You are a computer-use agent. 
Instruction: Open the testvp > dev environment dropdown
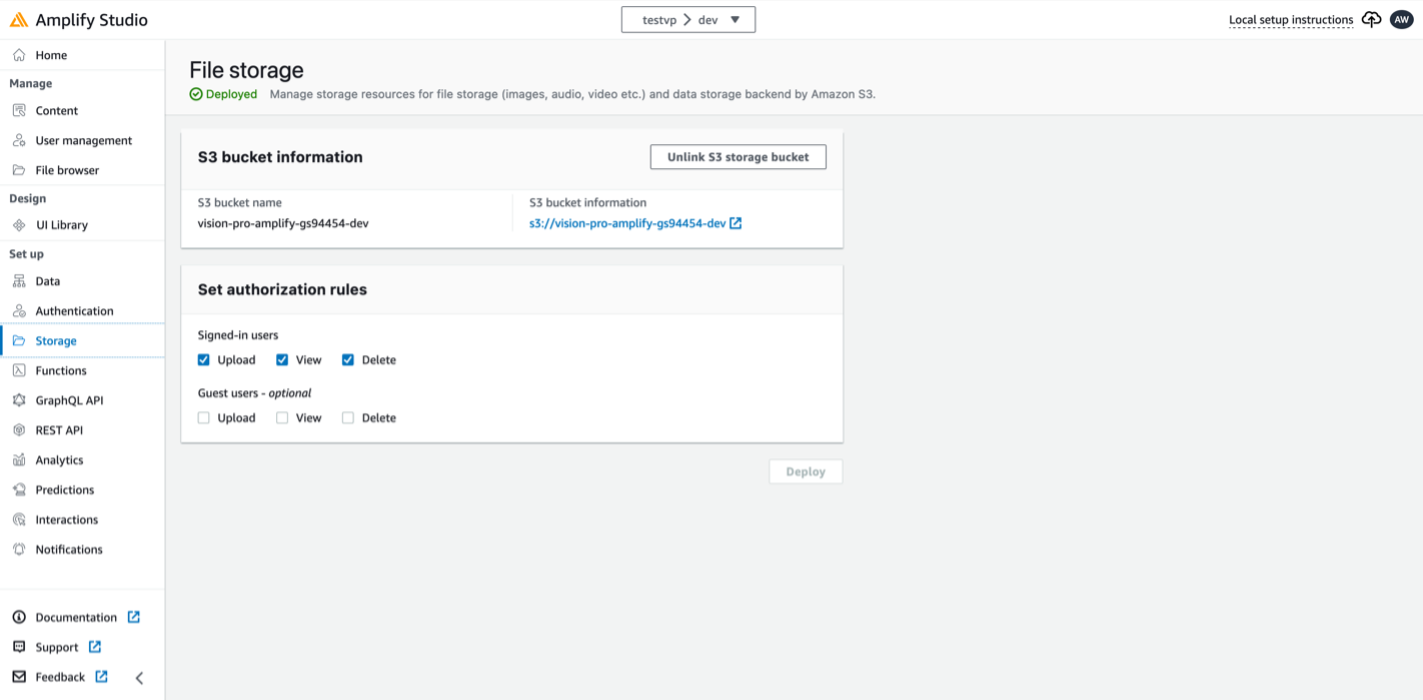click(688, 20)
